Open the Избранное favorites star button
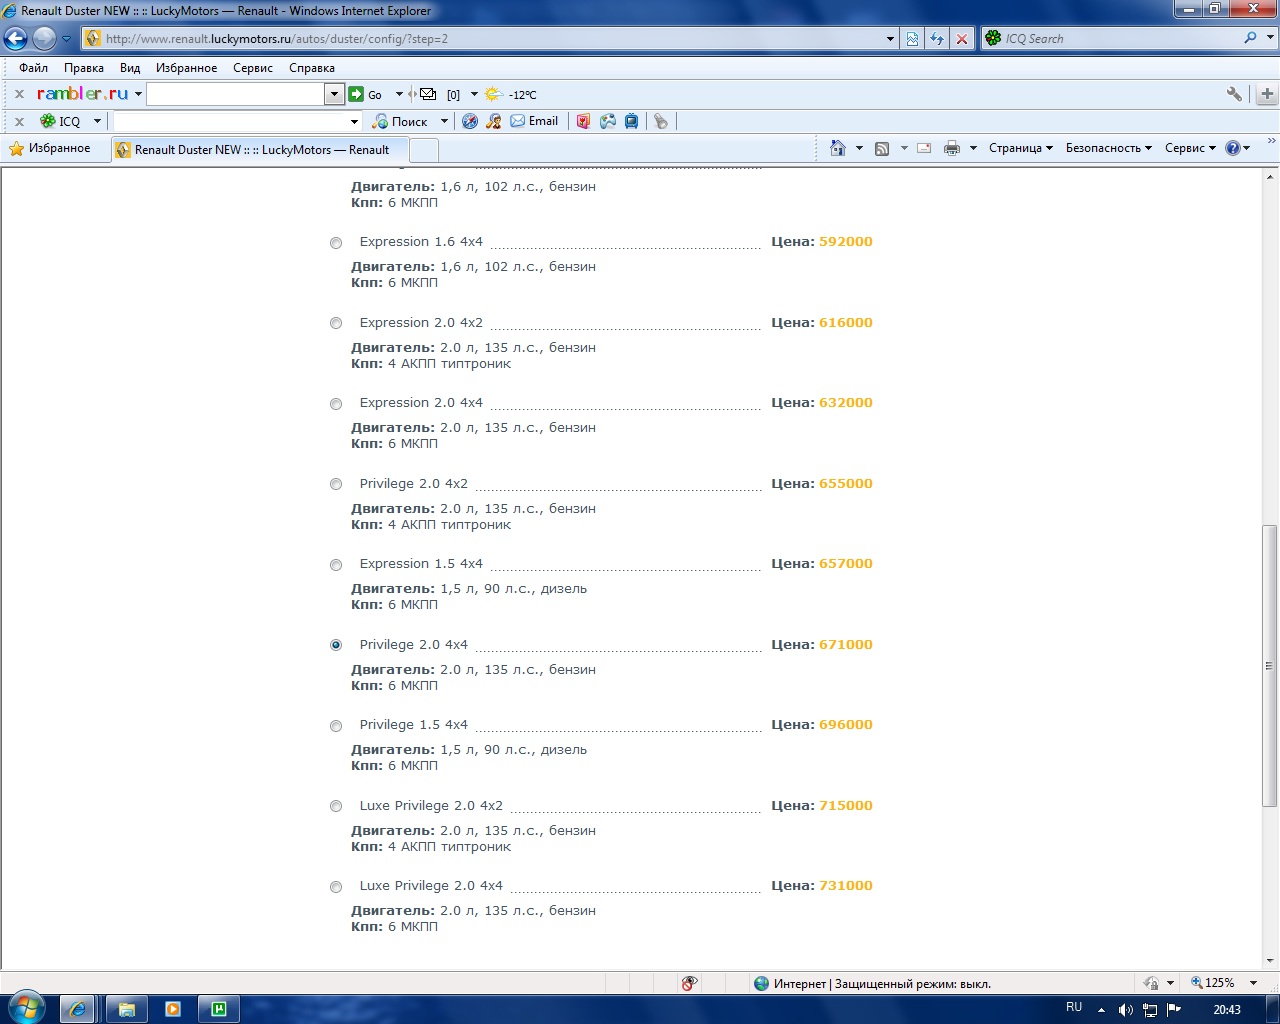The width and height of the screenshot is (1280, 1024). click(x=50, y=148)
